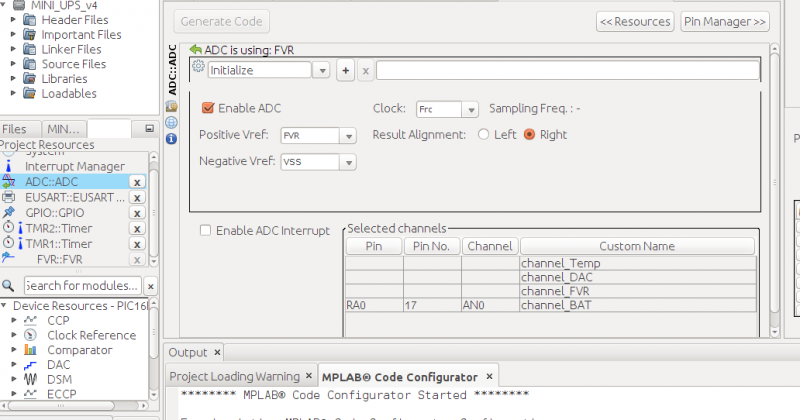Image resolution: width=800 pixels, height=420 pixels.
Task: Select Left result alignment radio button
Action: (x=484, y=134)
